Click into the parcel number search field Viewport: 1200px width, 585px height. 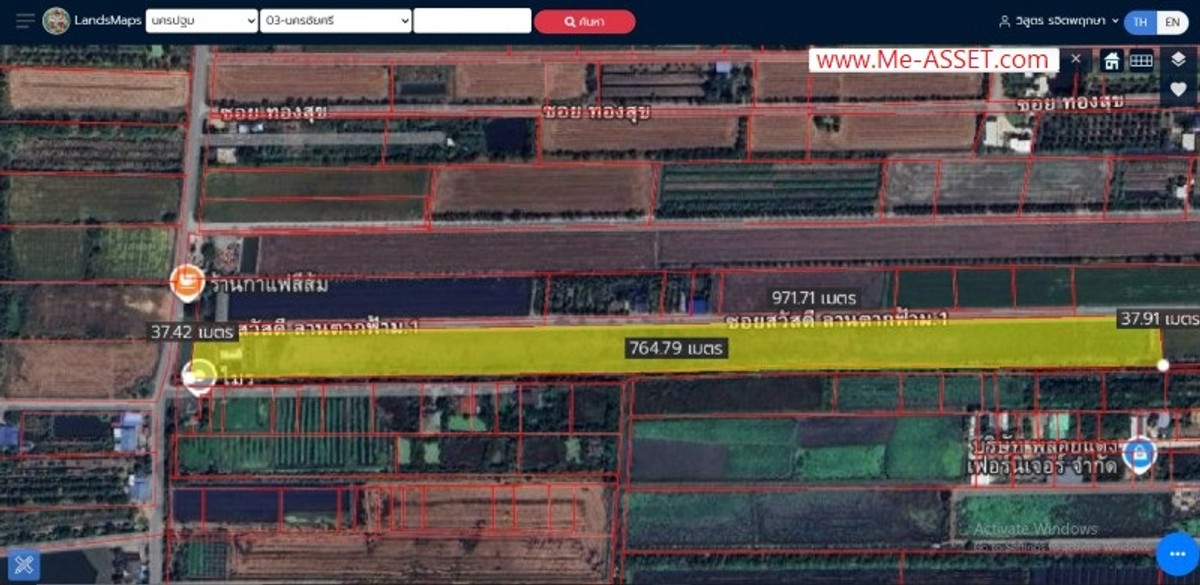[471, 21]
